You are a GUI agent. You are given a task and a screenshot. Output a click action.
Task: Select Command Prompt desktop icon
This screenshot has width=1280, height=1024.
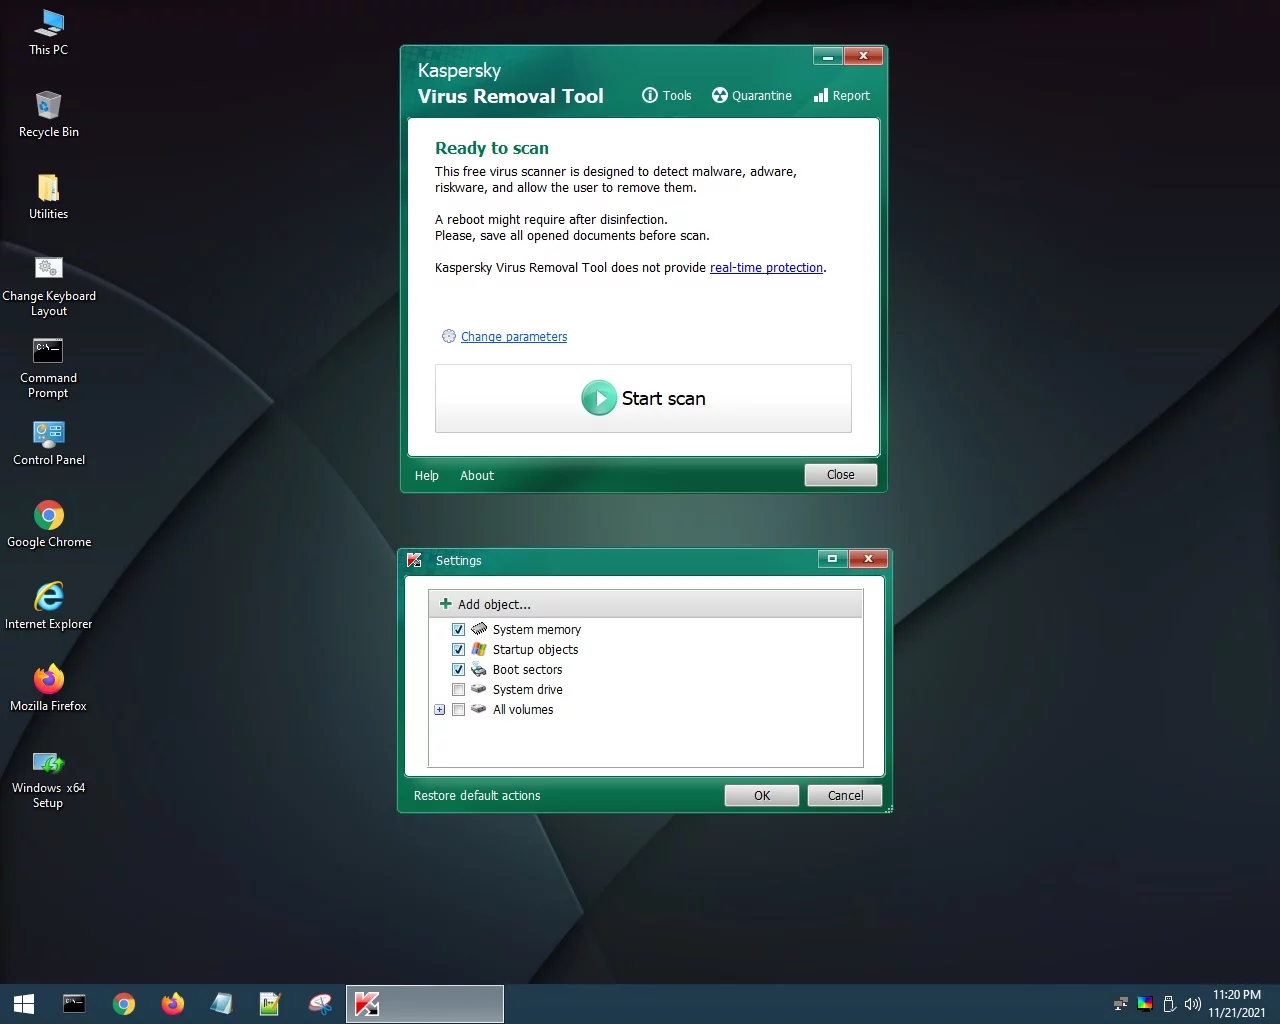(x=48, y=369)
